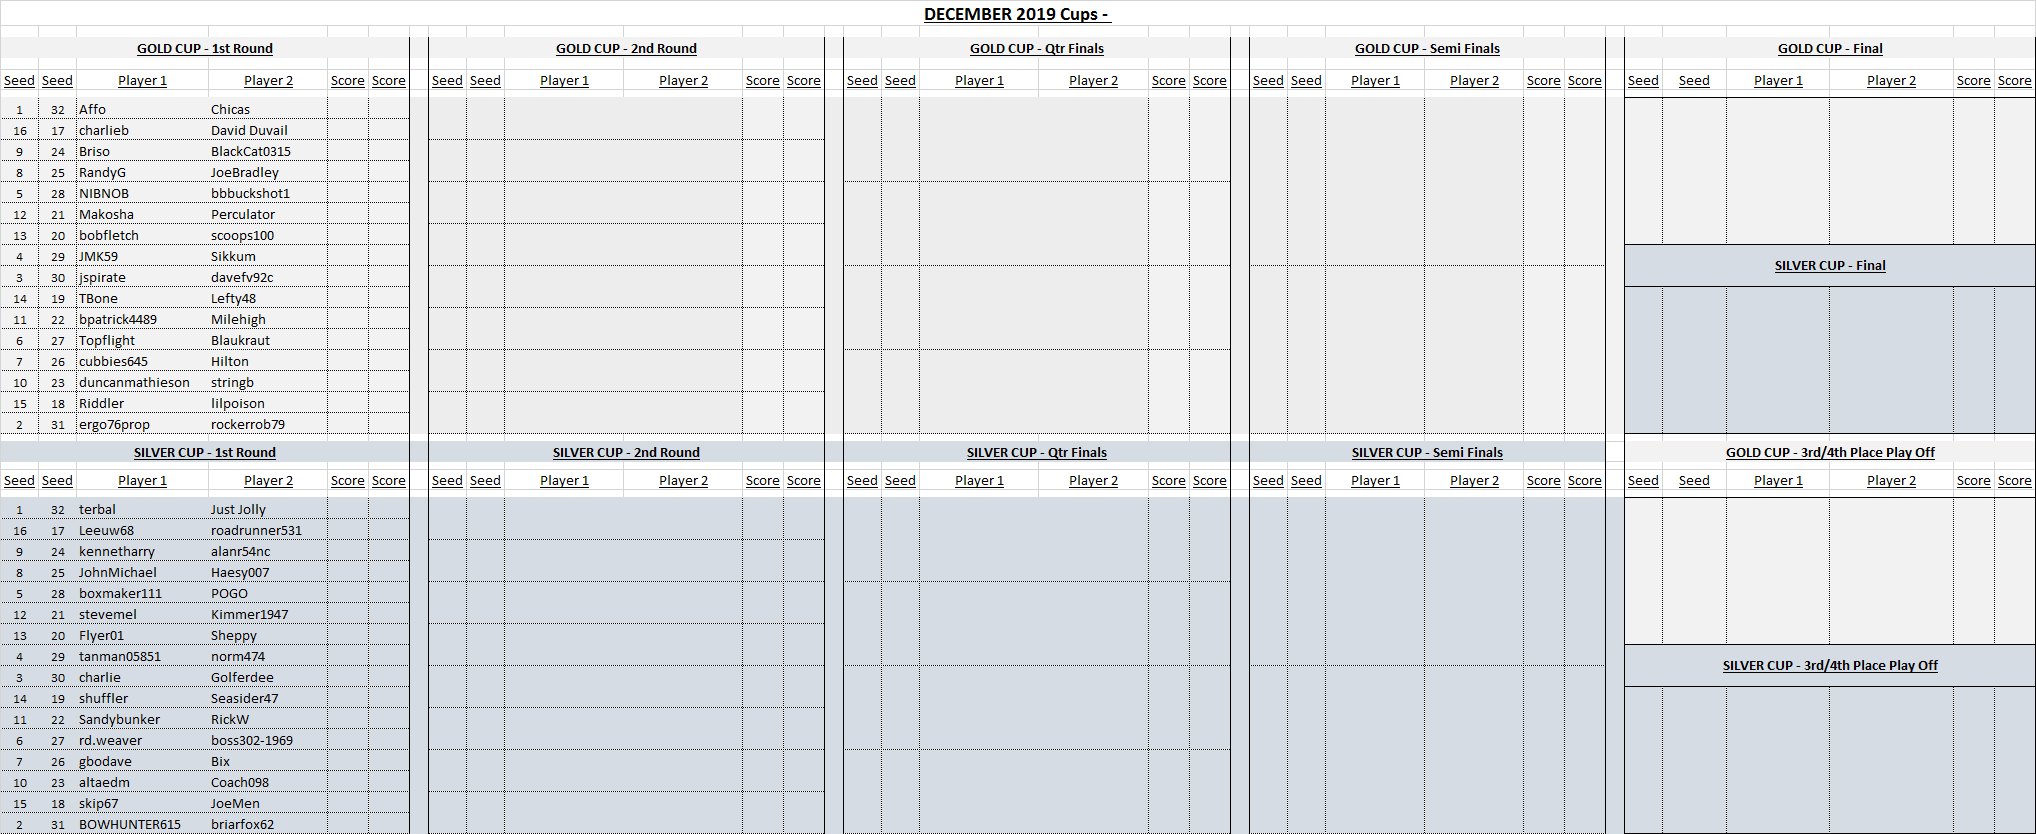The image size is (2036, 834).
Task: Select the SILVER CUP - Semi Finals header
Action: [1427, 453]
